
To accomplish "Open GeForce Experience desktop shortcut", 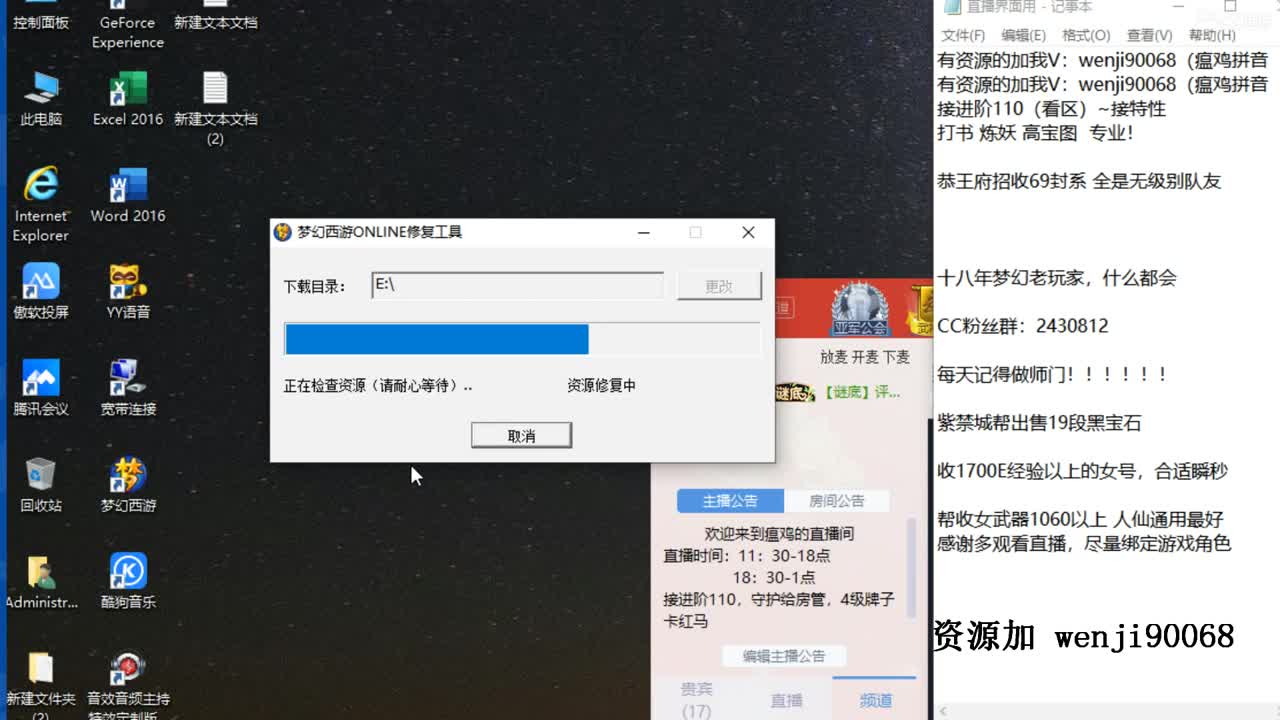I will coord(128,24).
